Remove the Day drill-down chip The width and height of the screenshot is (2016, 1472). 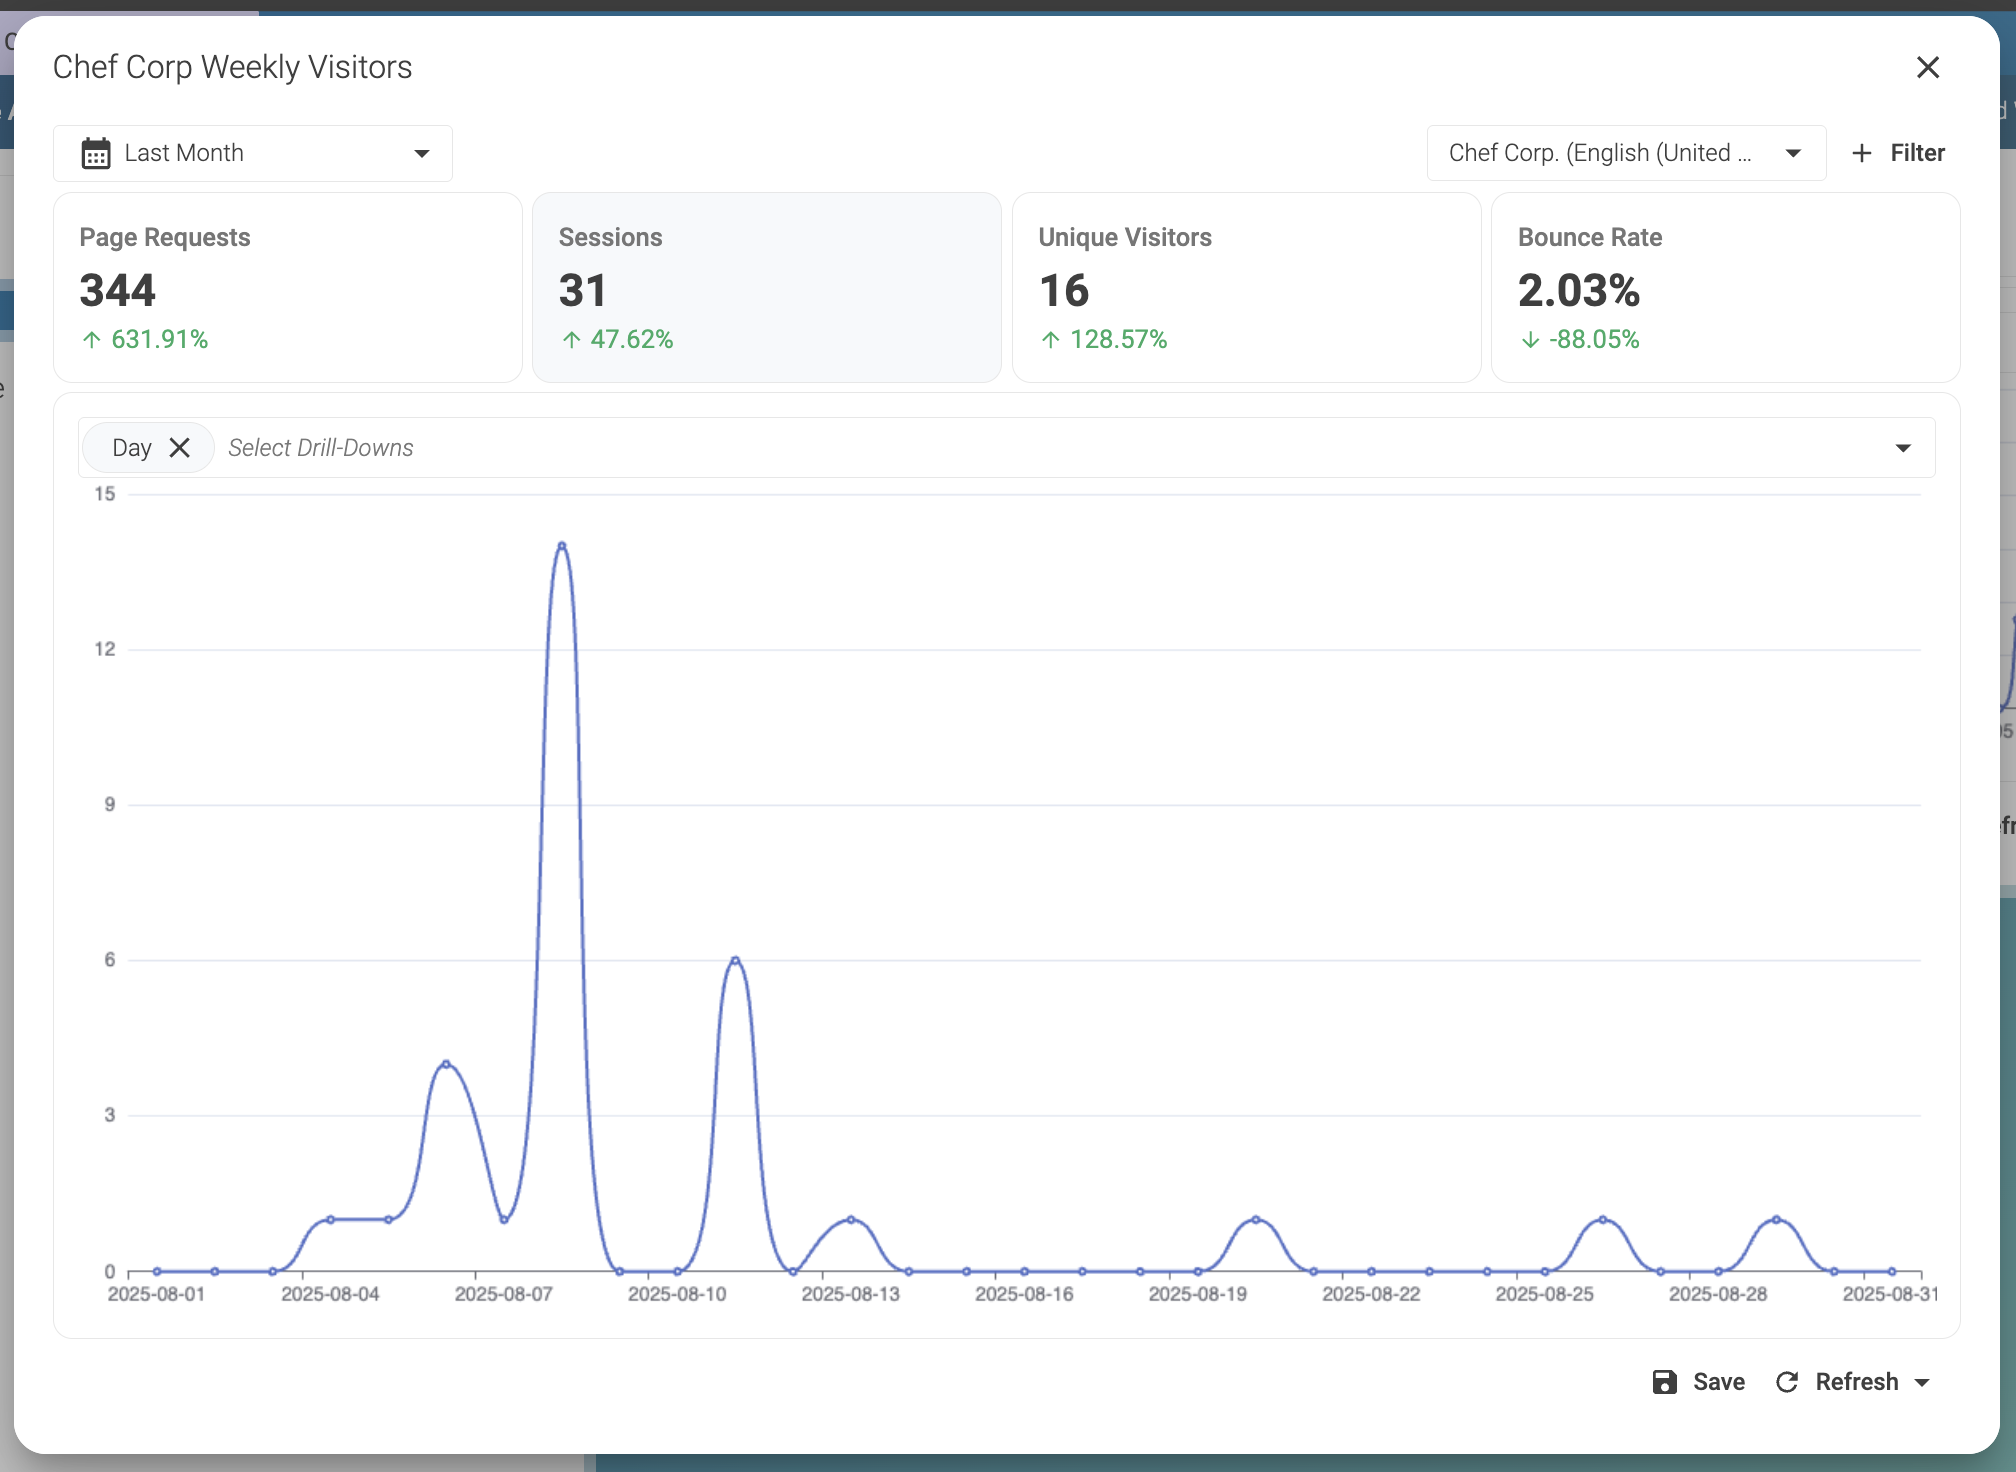tap(180, 447)
